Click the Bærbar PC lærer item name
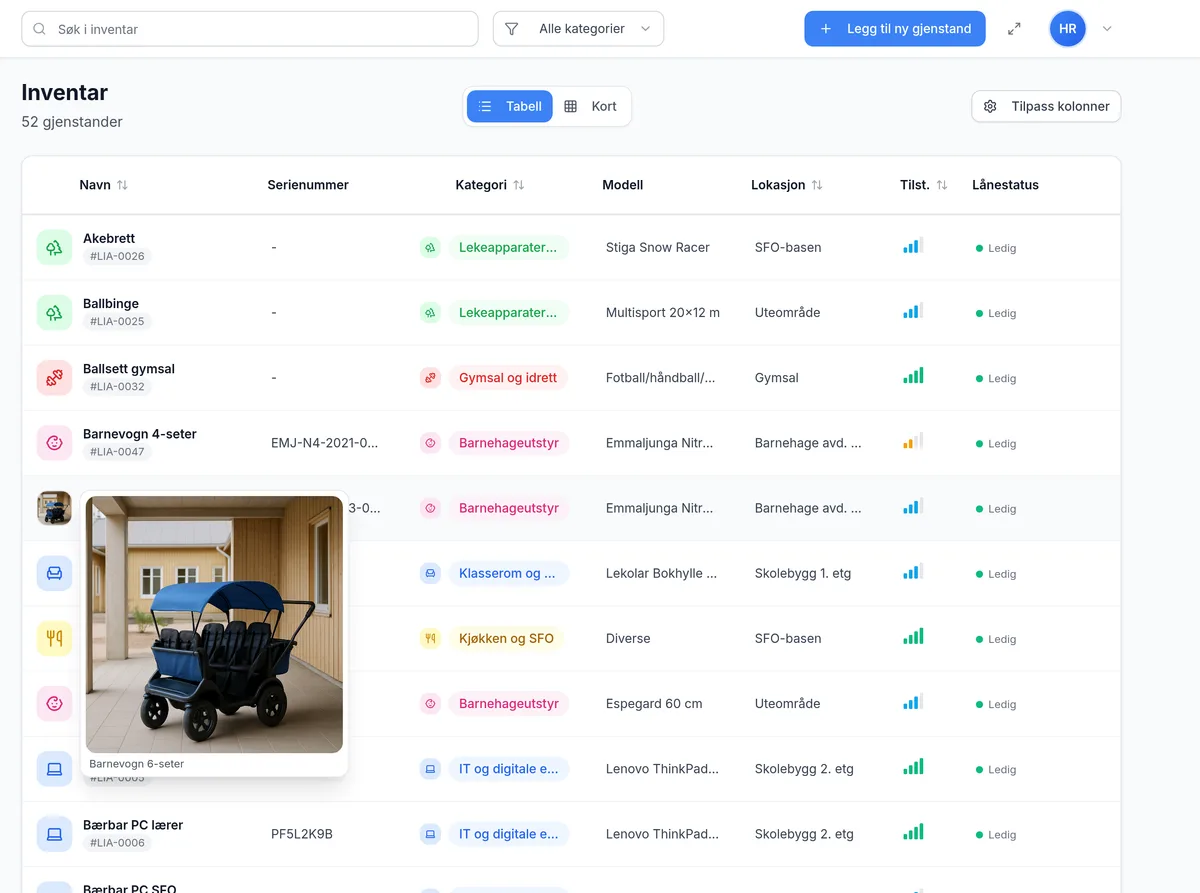The width and height of the screenshot is (1200, 893). tap(133, 825)
